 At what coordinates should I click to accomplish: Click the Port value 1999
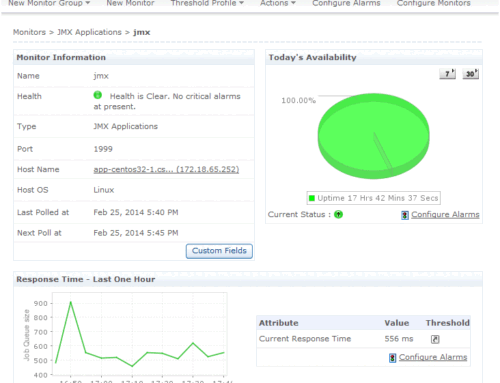(x=103, y=149)
